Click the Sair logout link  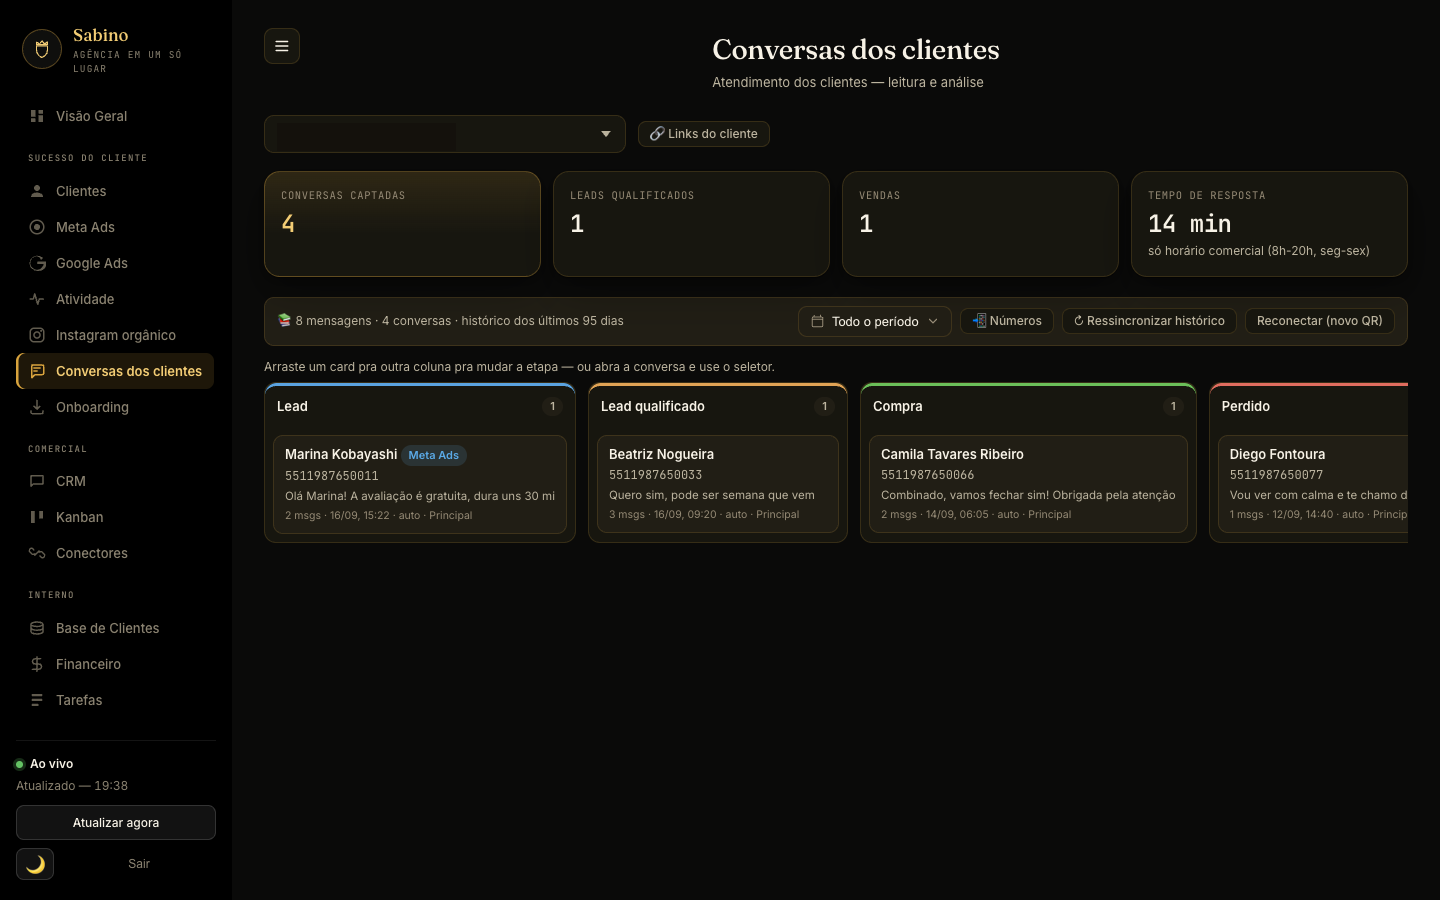tap(139, 864)
